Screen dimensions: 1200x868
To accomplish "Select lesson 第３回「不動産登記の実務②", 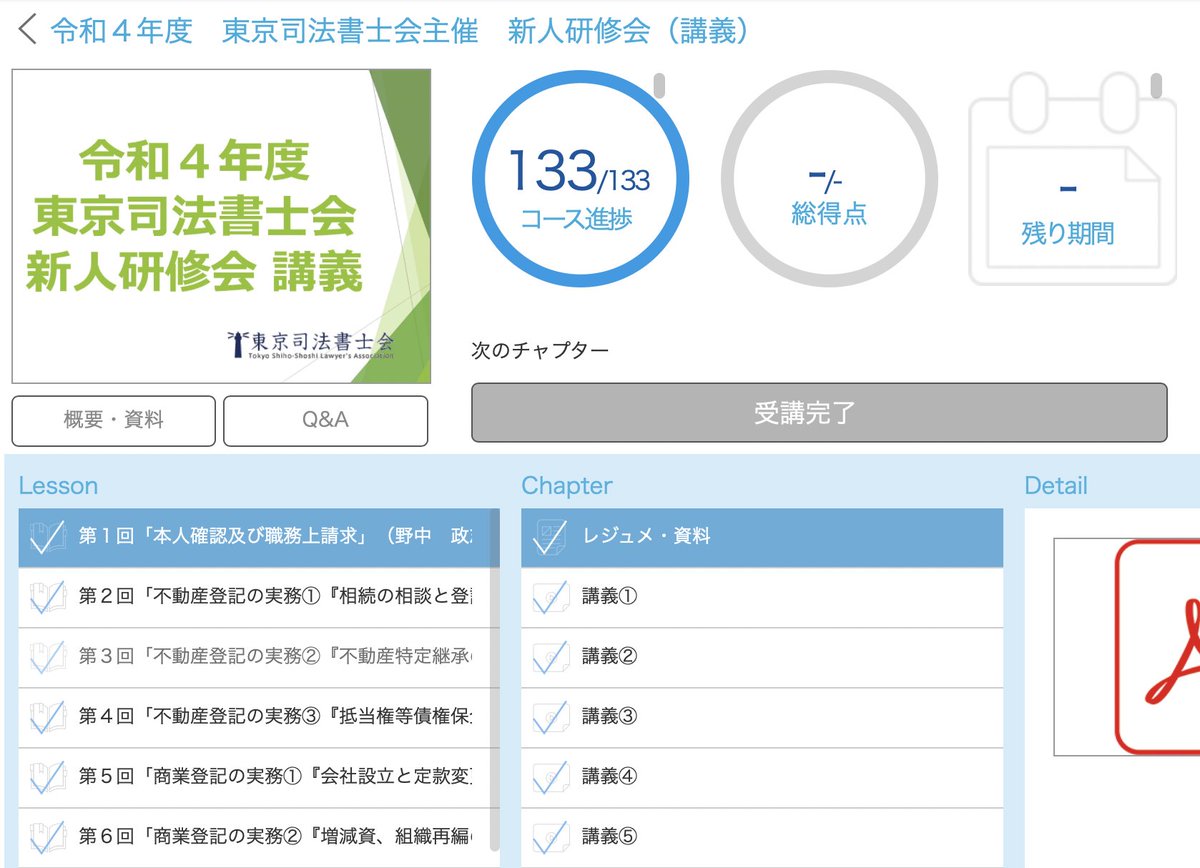I will click(255, 657).
